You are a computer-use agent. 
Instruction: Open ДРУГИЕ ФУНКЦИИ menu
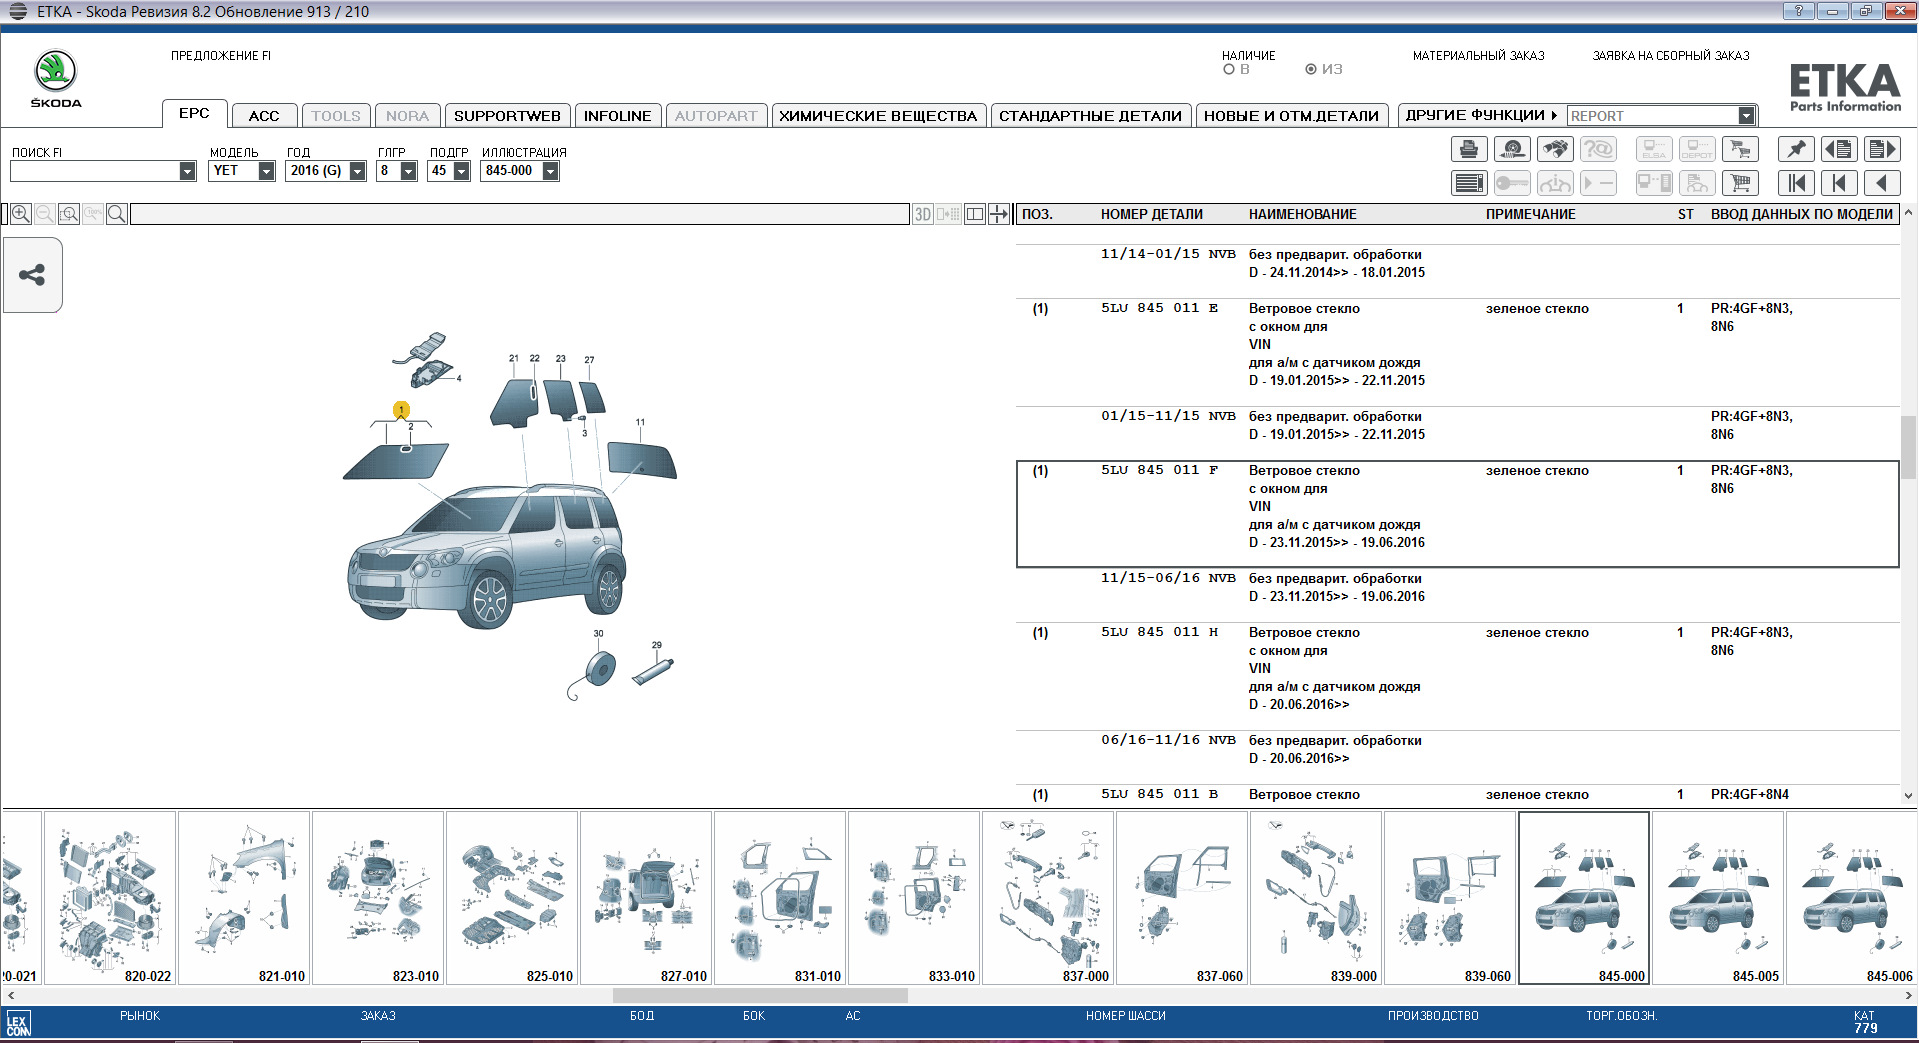point(1481,116)
